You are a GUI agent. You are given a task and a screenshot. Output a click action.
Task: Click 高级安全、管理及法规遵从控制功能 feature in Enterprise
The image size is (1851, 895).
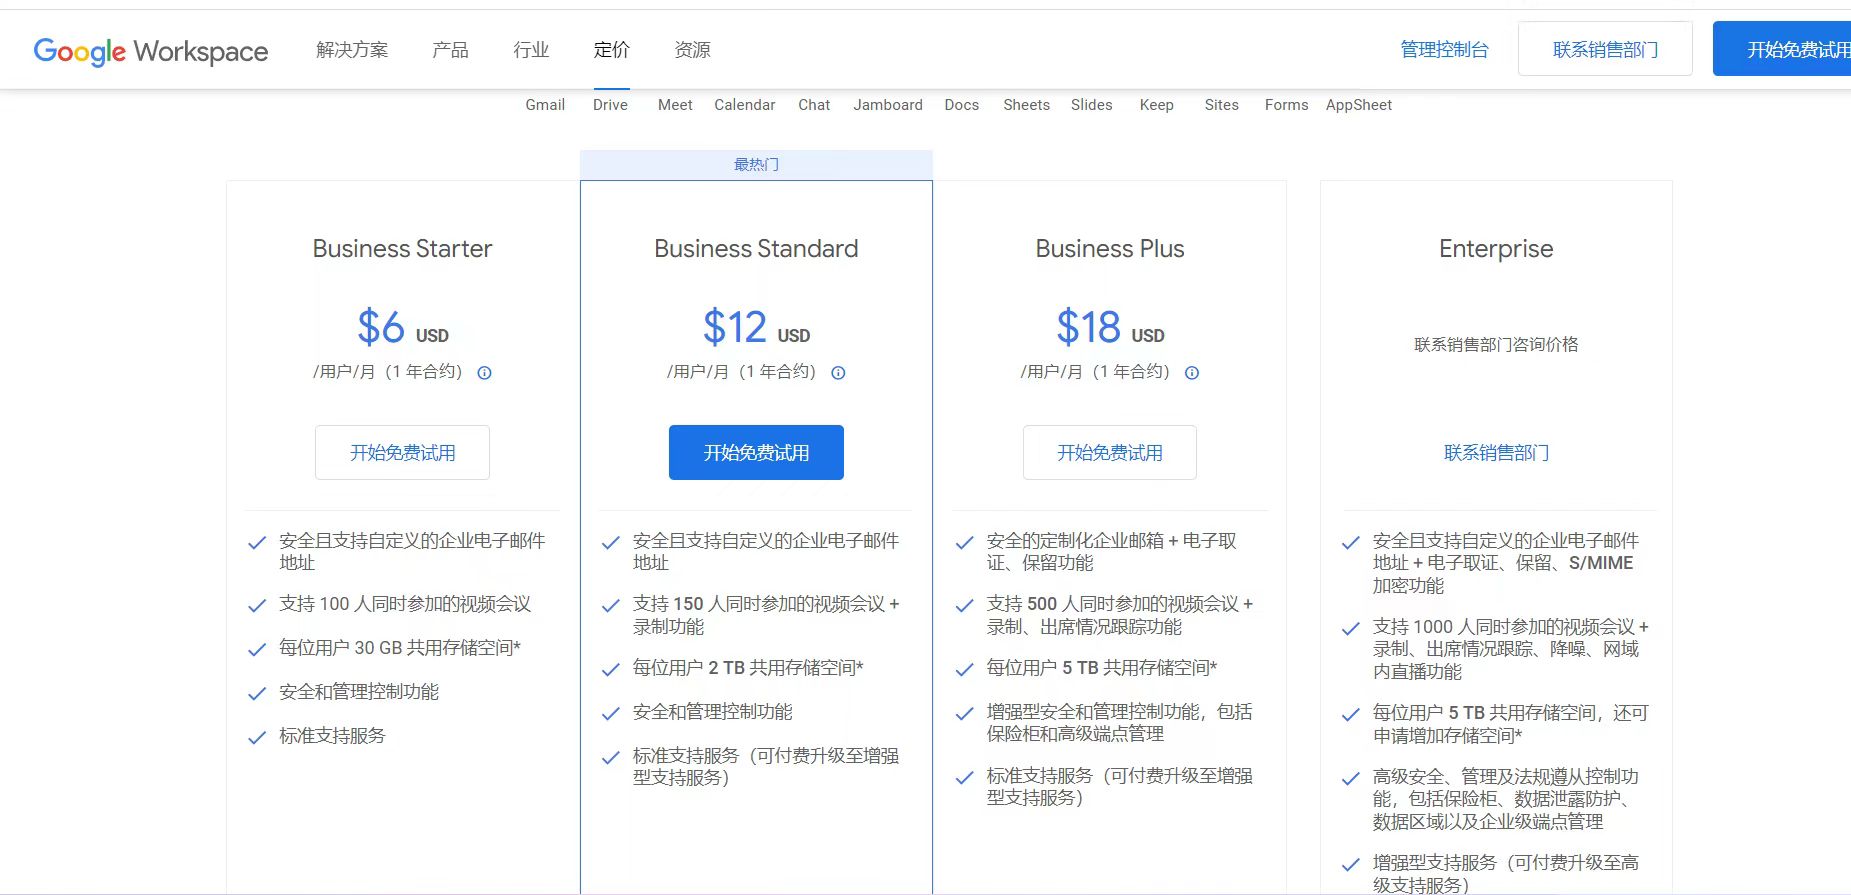coord(1506,799)
